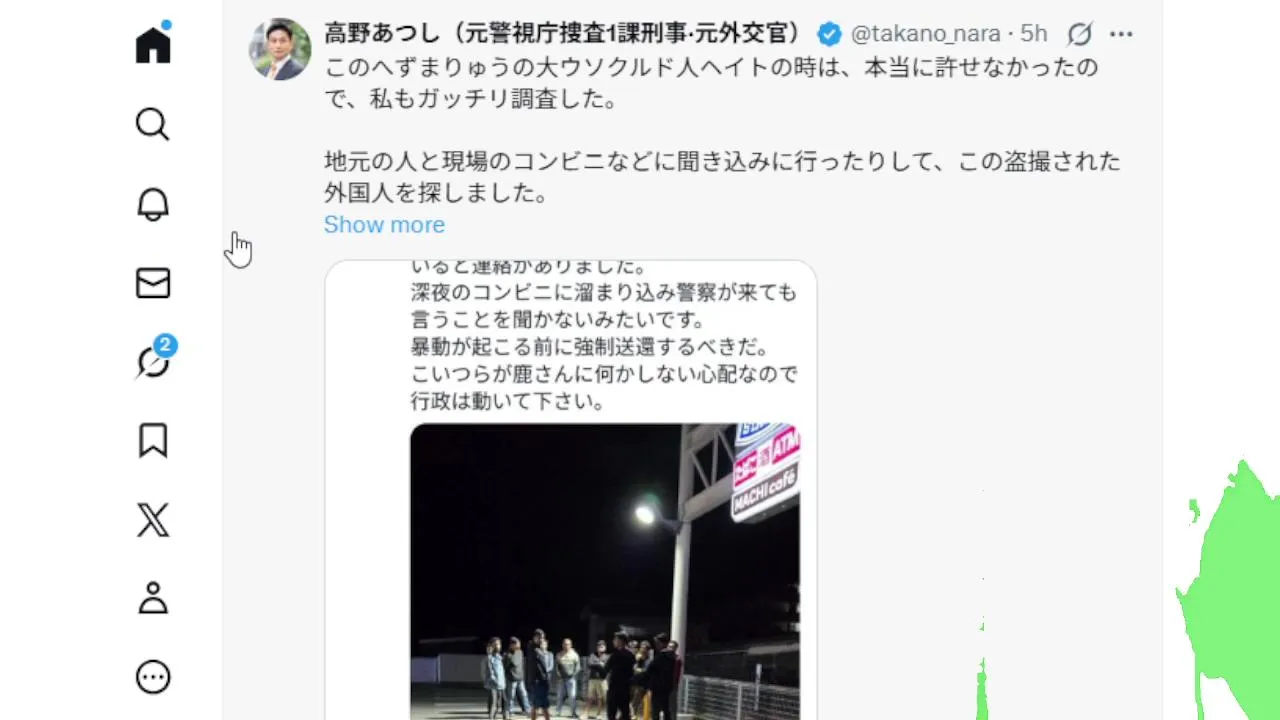Open the X Premium logo icon
The width and height of the screenshot is (1280, 720).
(153, 520)
